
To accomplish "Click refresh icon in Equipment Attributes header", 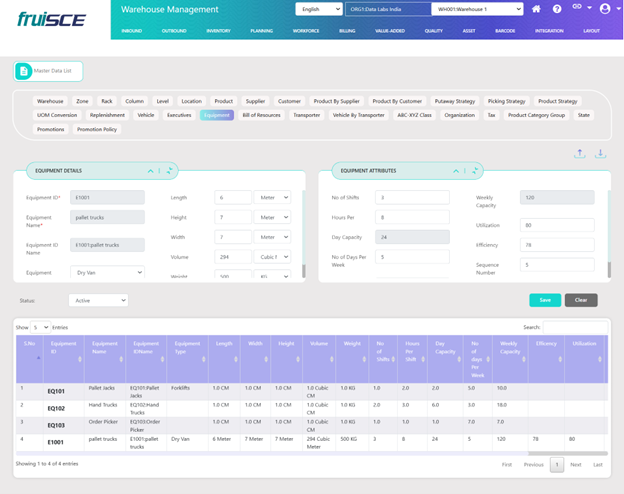I will coord(475,171).
